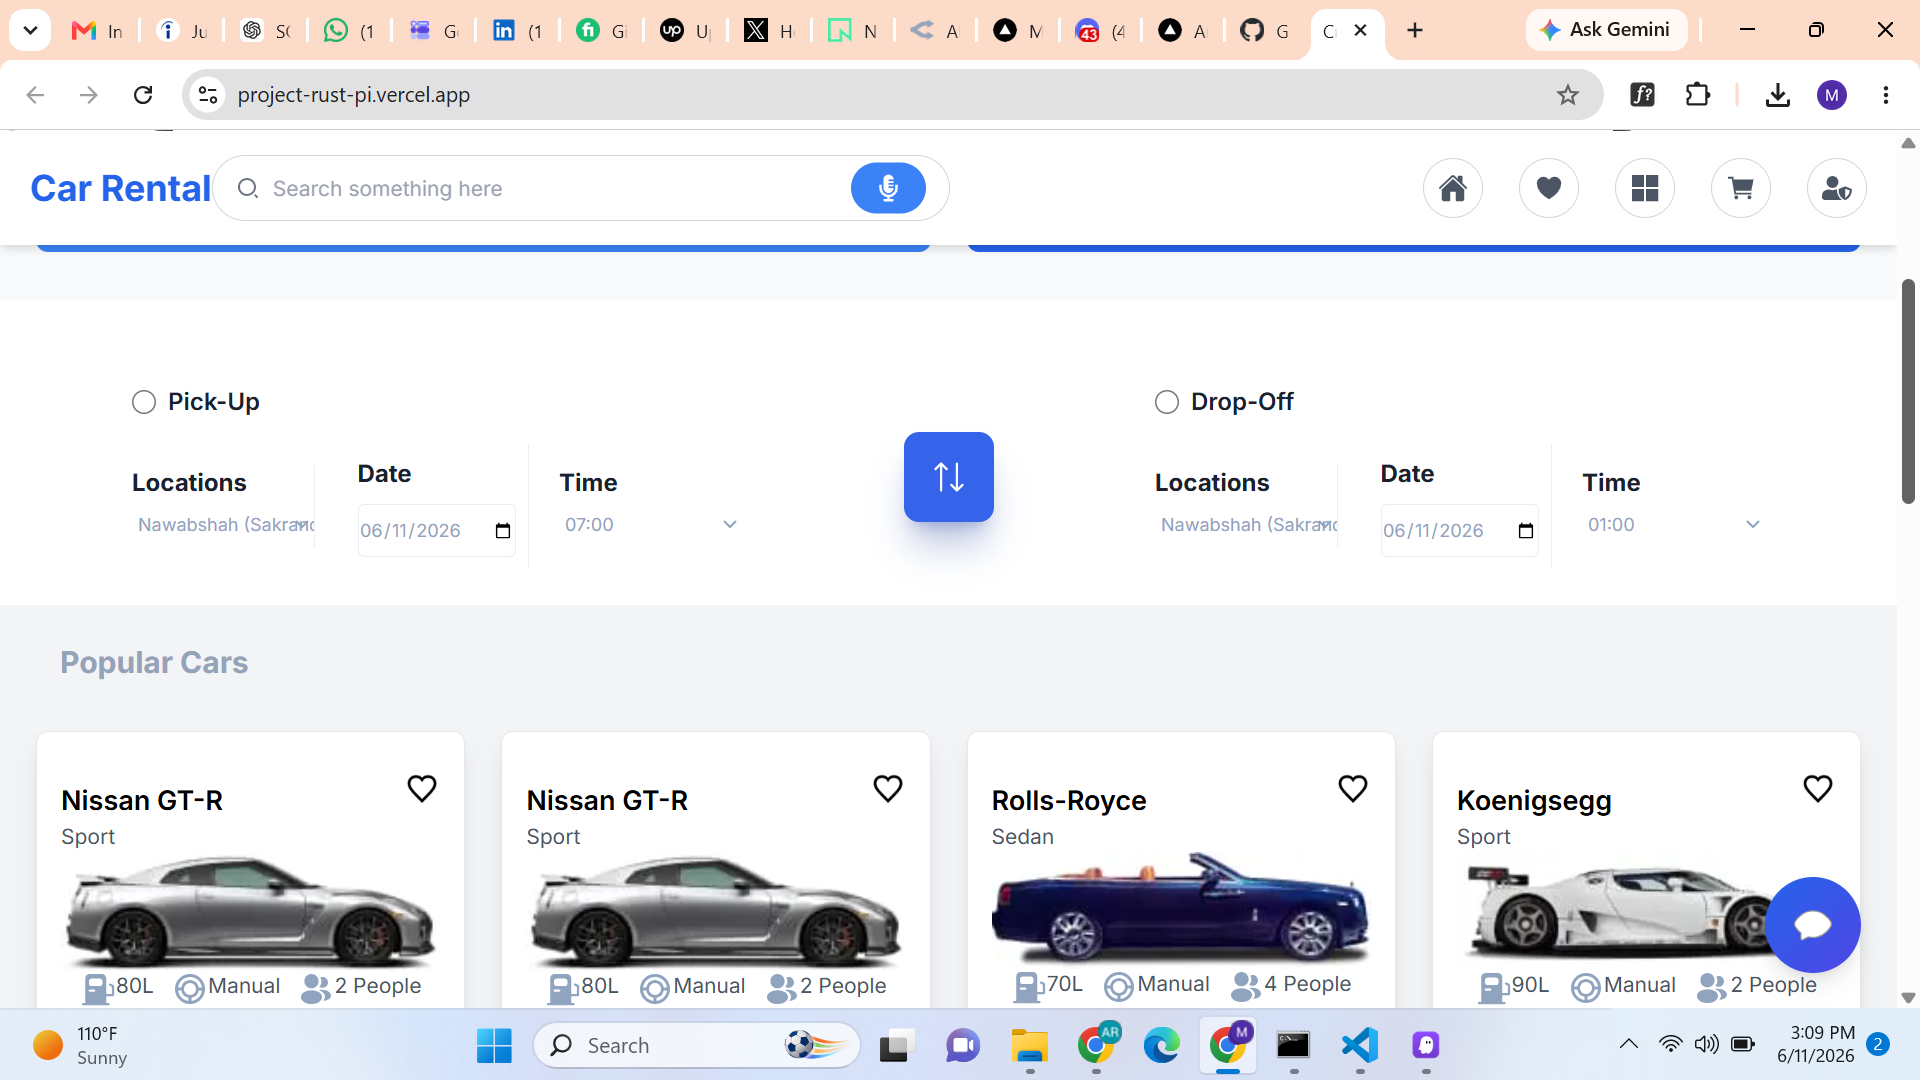Click Ask Gemini button

1606,30
